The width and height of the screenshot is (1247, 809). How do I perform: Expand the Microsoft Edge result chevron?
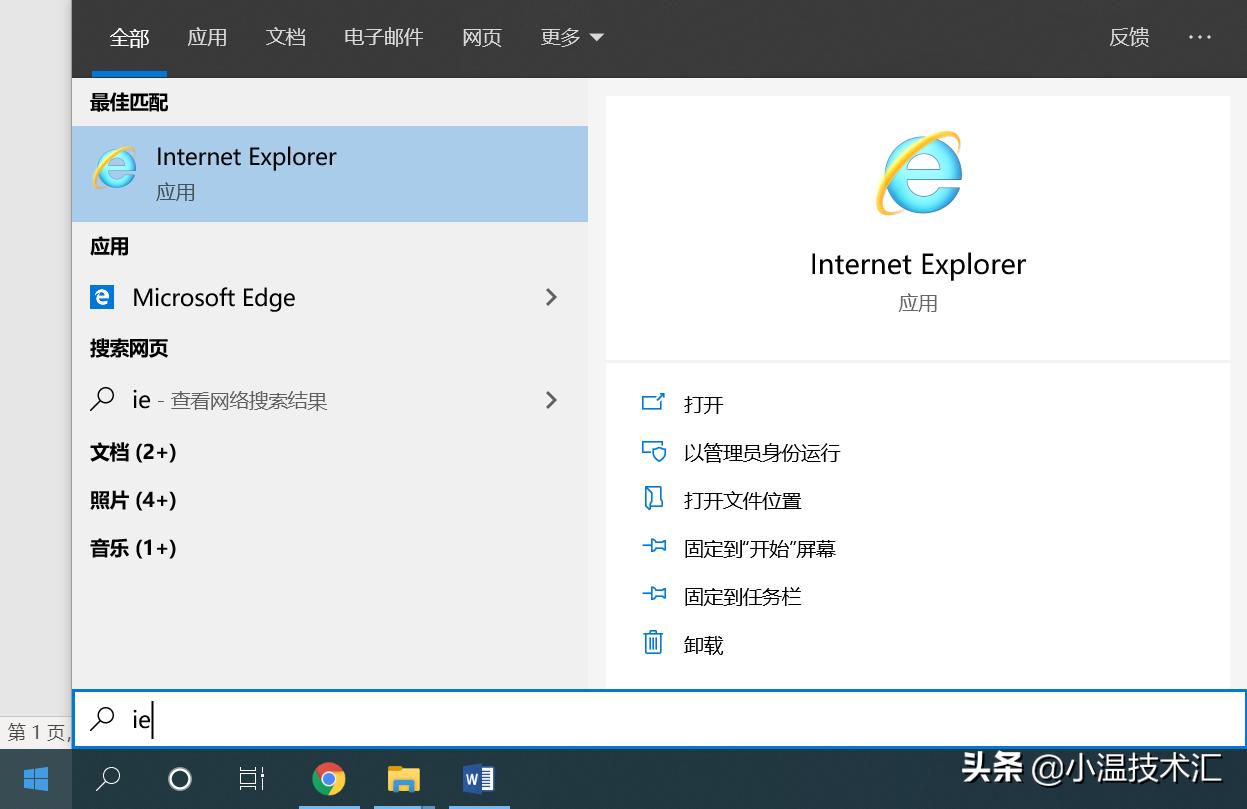(551, 297)
